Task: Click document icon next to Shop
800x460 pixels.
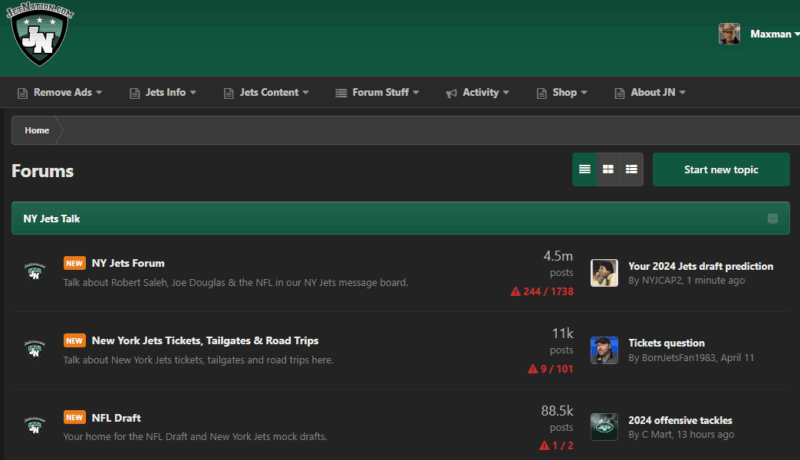Action: (542, 93)
